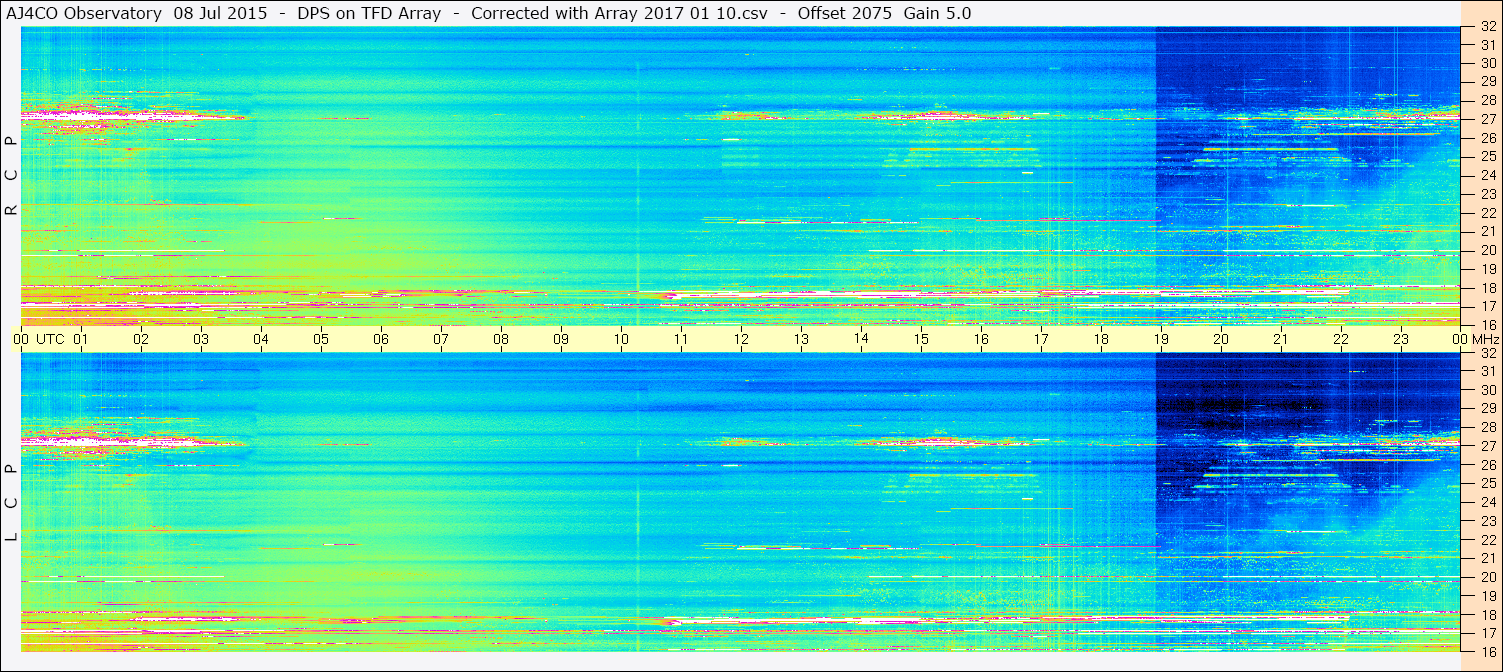The width and height of the screenshot is (1503, 672).
Task: Click hour marker 18 on time axis
Action: [1101, 339]
